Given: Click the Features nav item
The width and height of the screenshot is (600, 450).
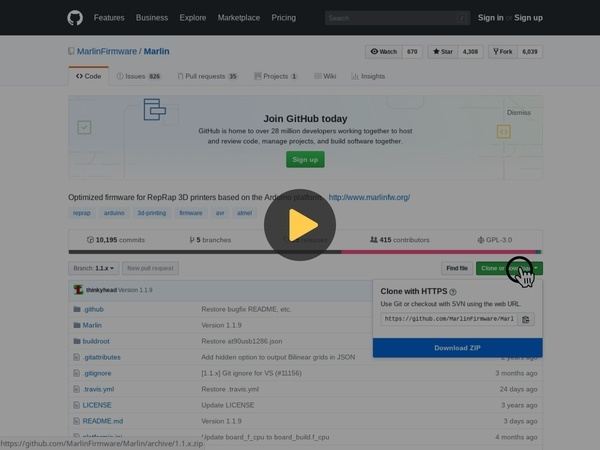Looking at the screenshot, I should [x=109, y=18].
